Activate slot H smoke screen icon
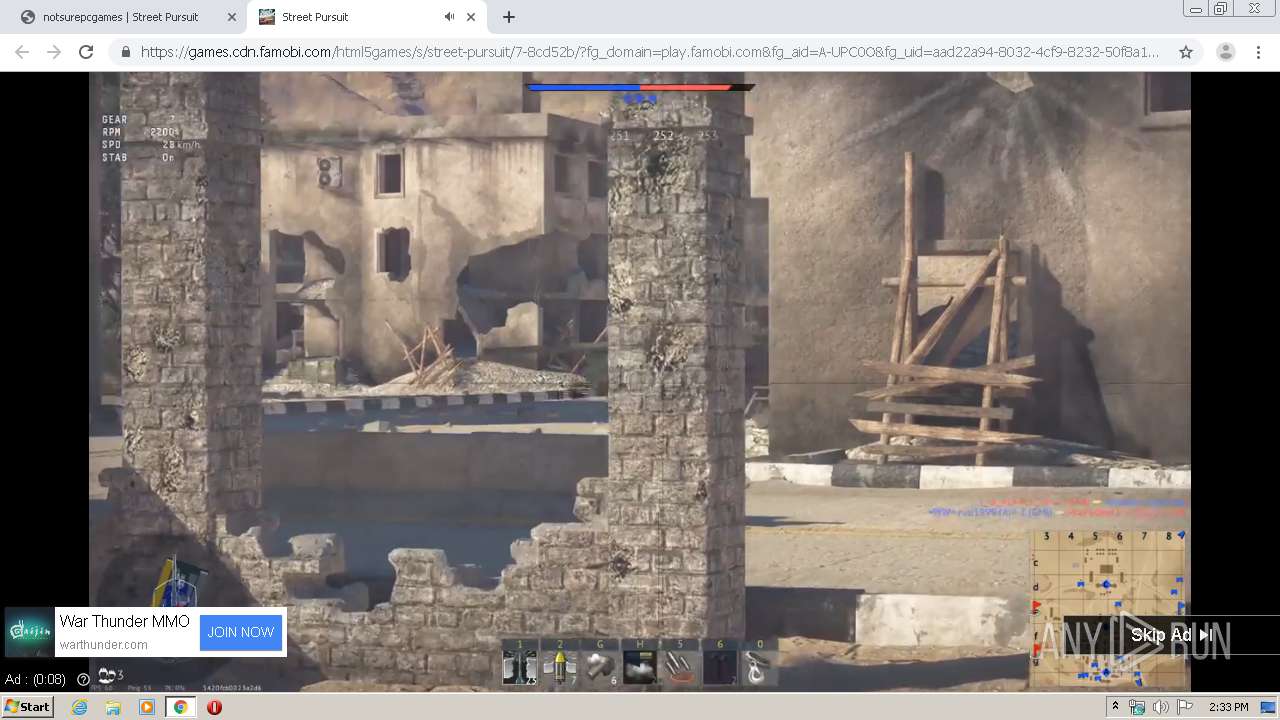The height and width of the screenshot is (720, 1280). pos(640,667)
